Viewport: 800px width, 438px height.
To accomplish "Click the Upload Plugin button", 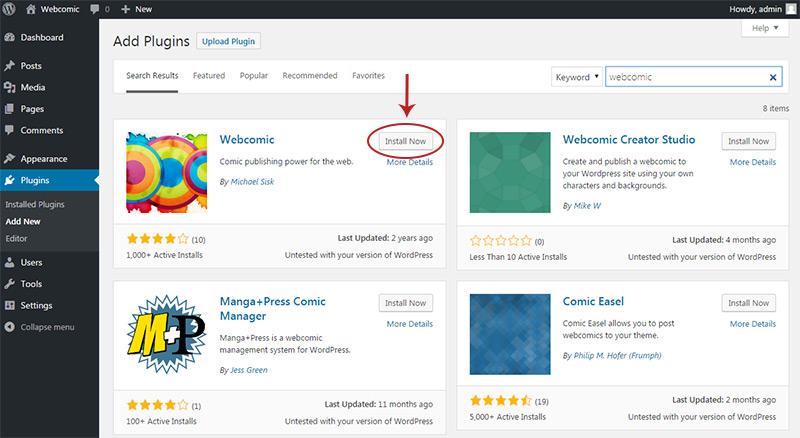I will click(x=229, y=41).
